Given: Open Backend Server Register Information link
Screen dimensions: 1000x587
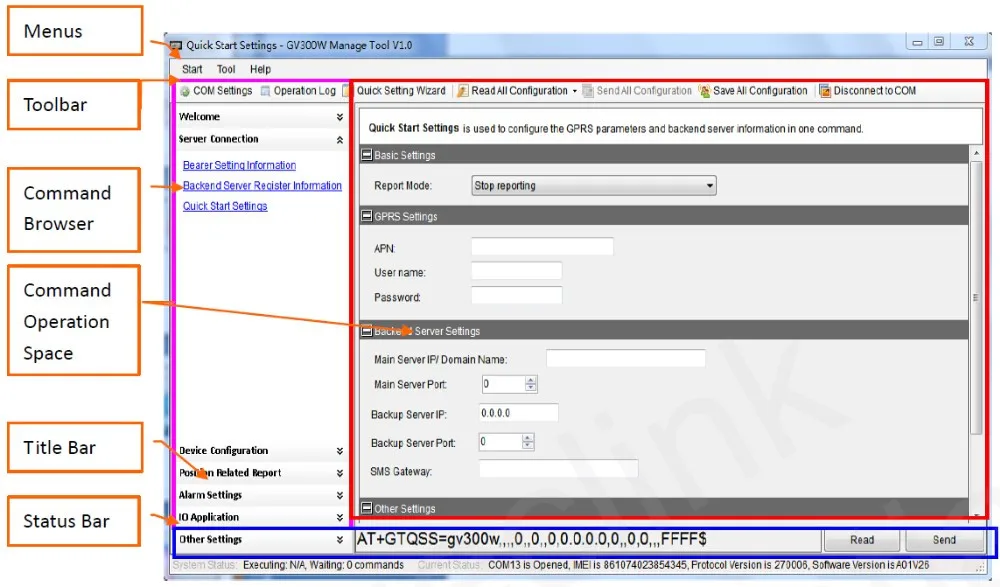Looking at the screenshot, I should coord(262,186).
